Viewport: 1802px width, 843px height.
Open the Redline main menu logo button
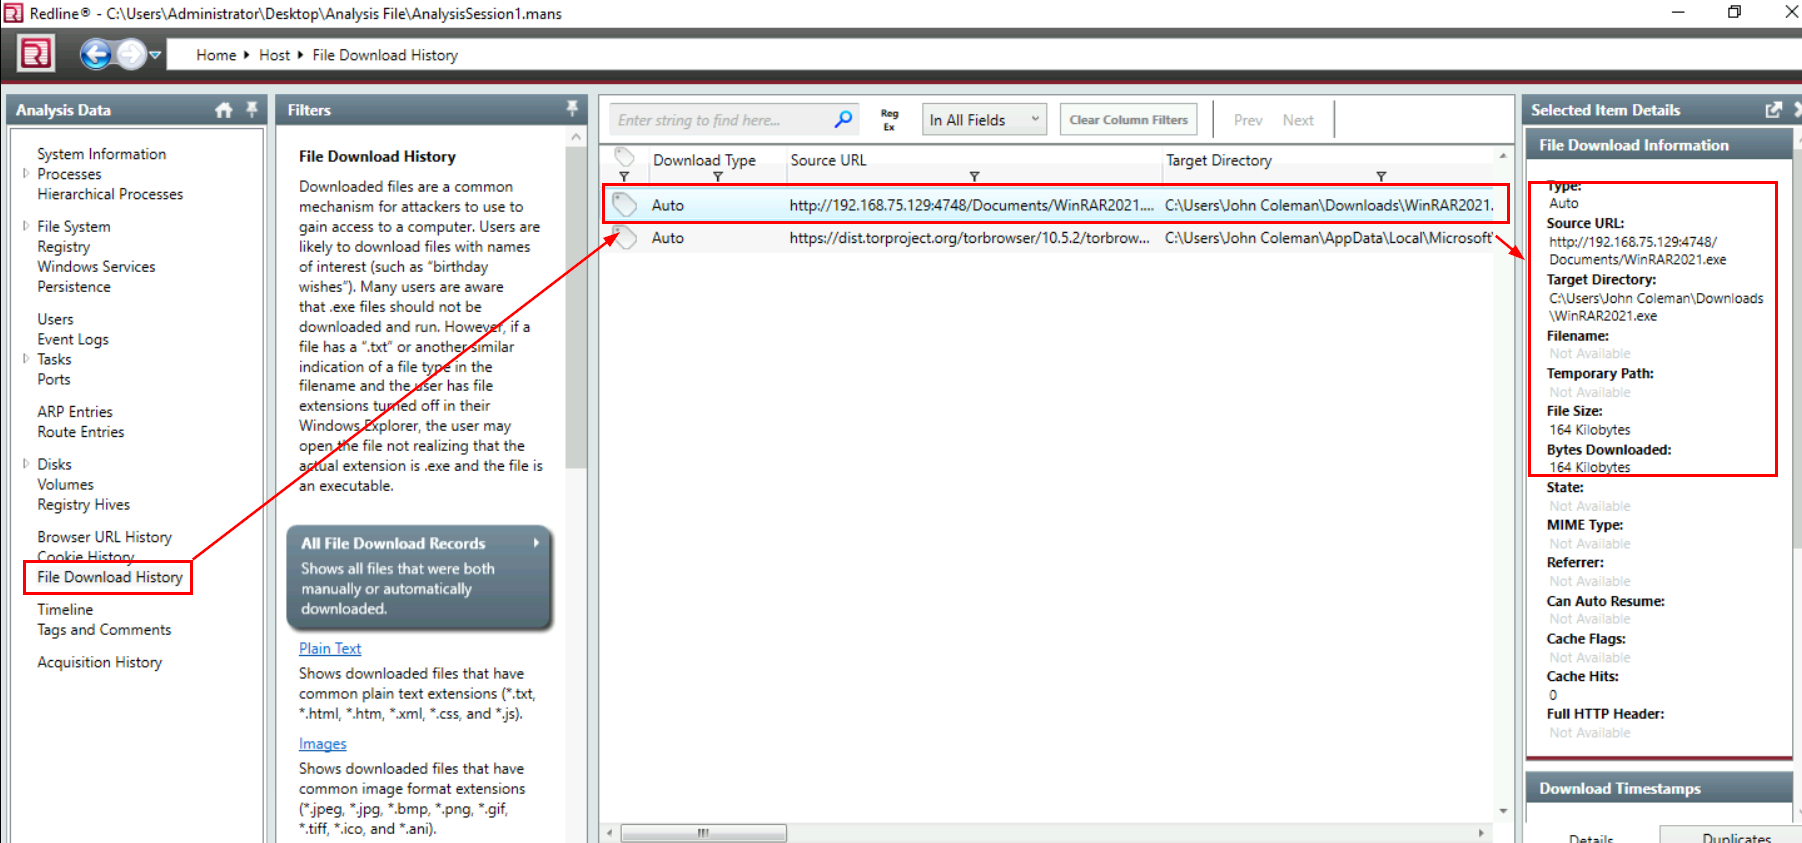36,54
